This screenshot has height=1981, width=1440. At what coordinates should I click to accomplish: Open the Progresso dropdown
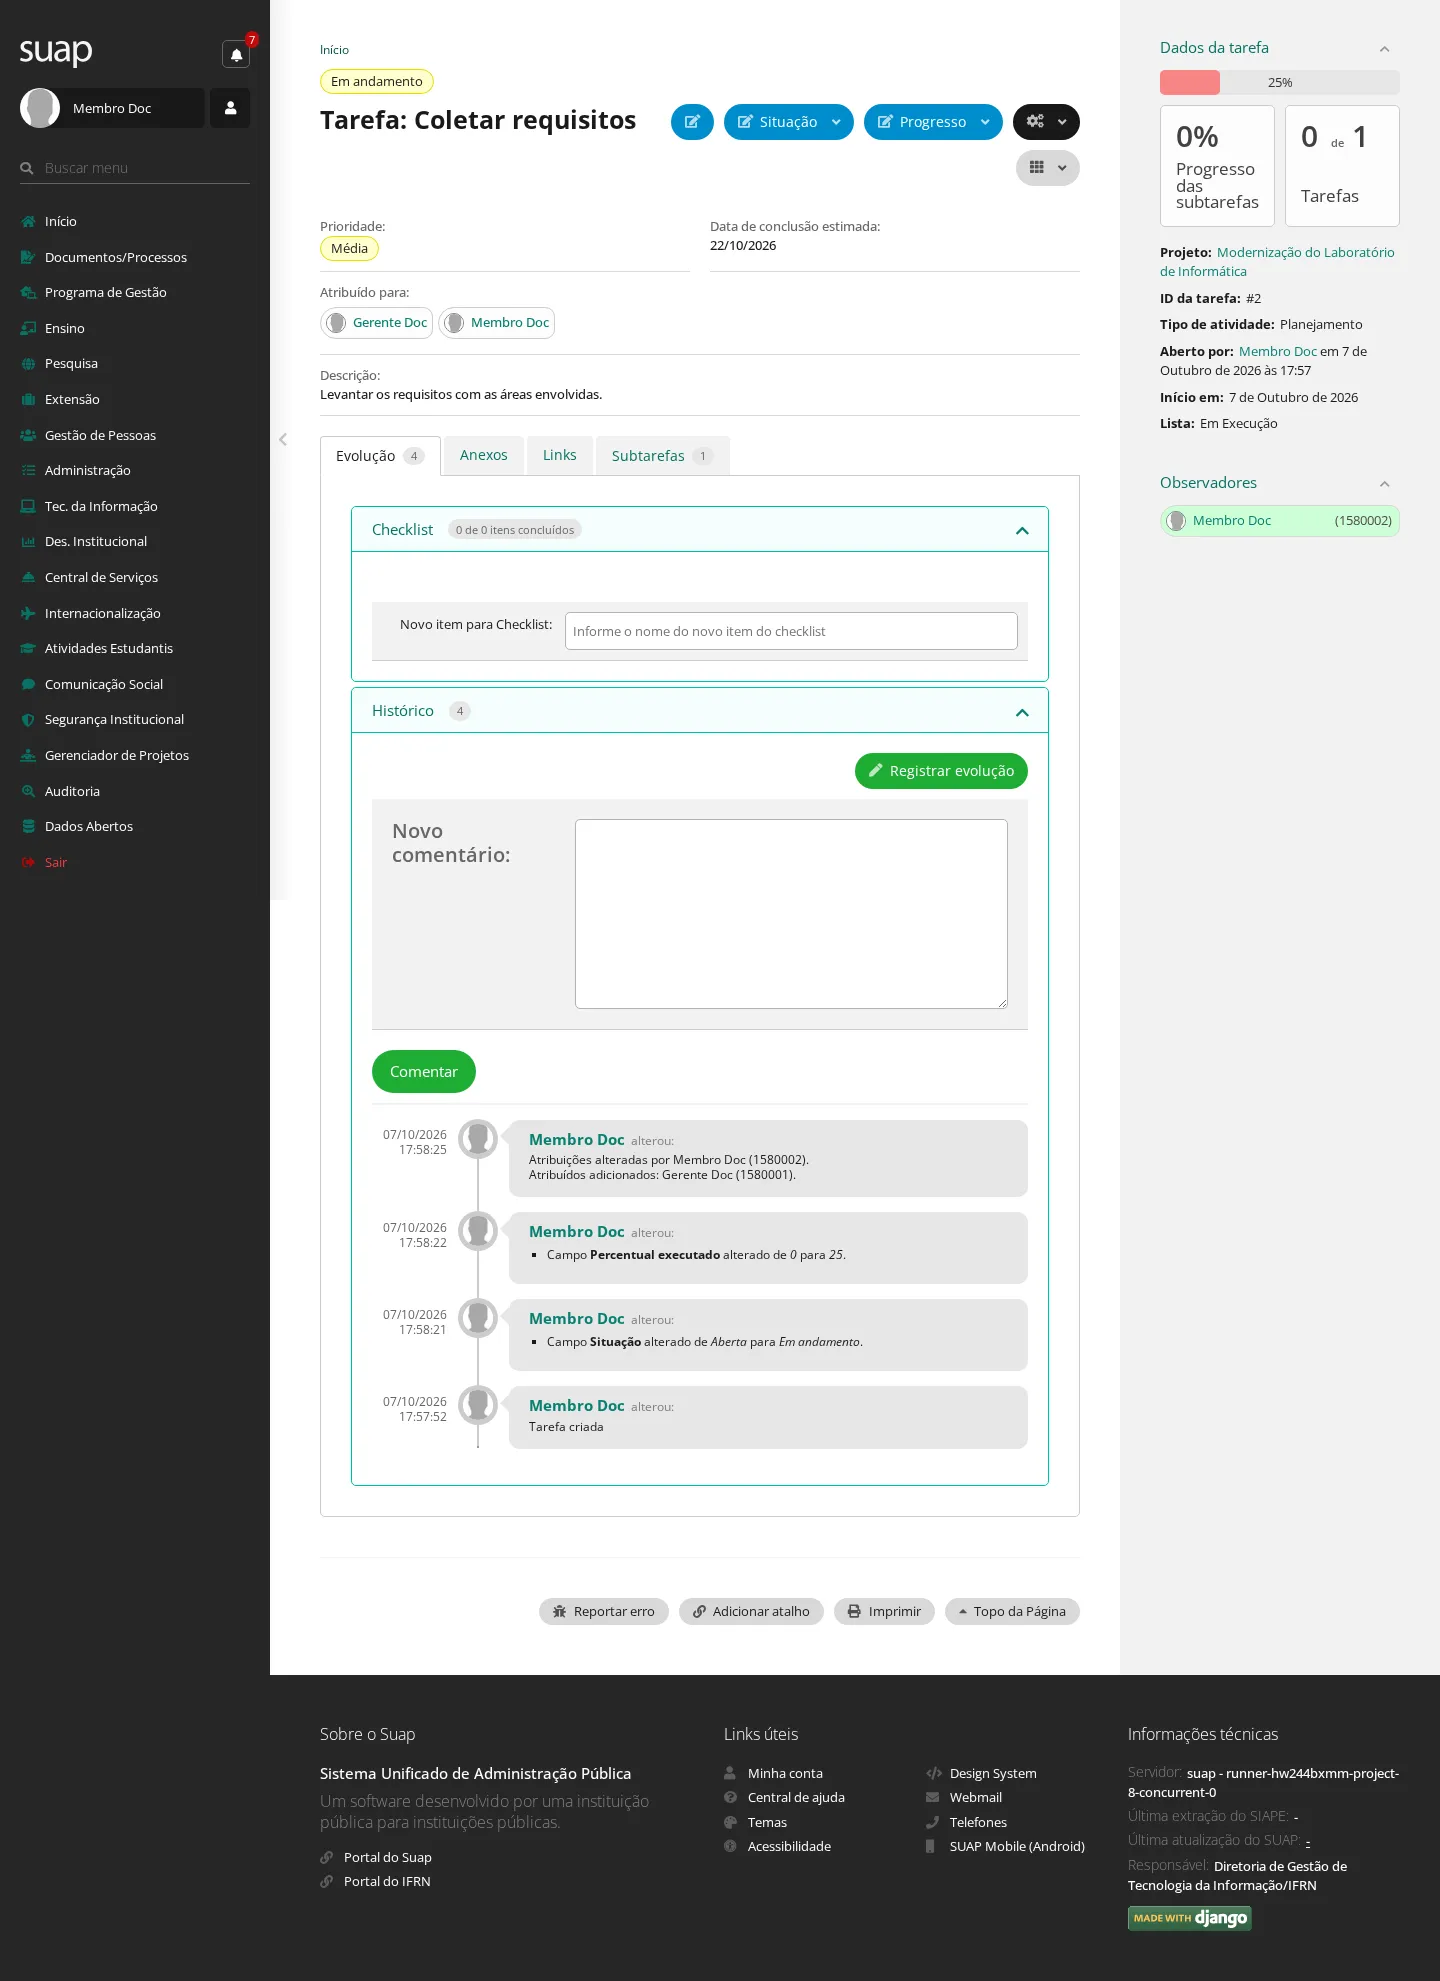click(x=932, y=122)
